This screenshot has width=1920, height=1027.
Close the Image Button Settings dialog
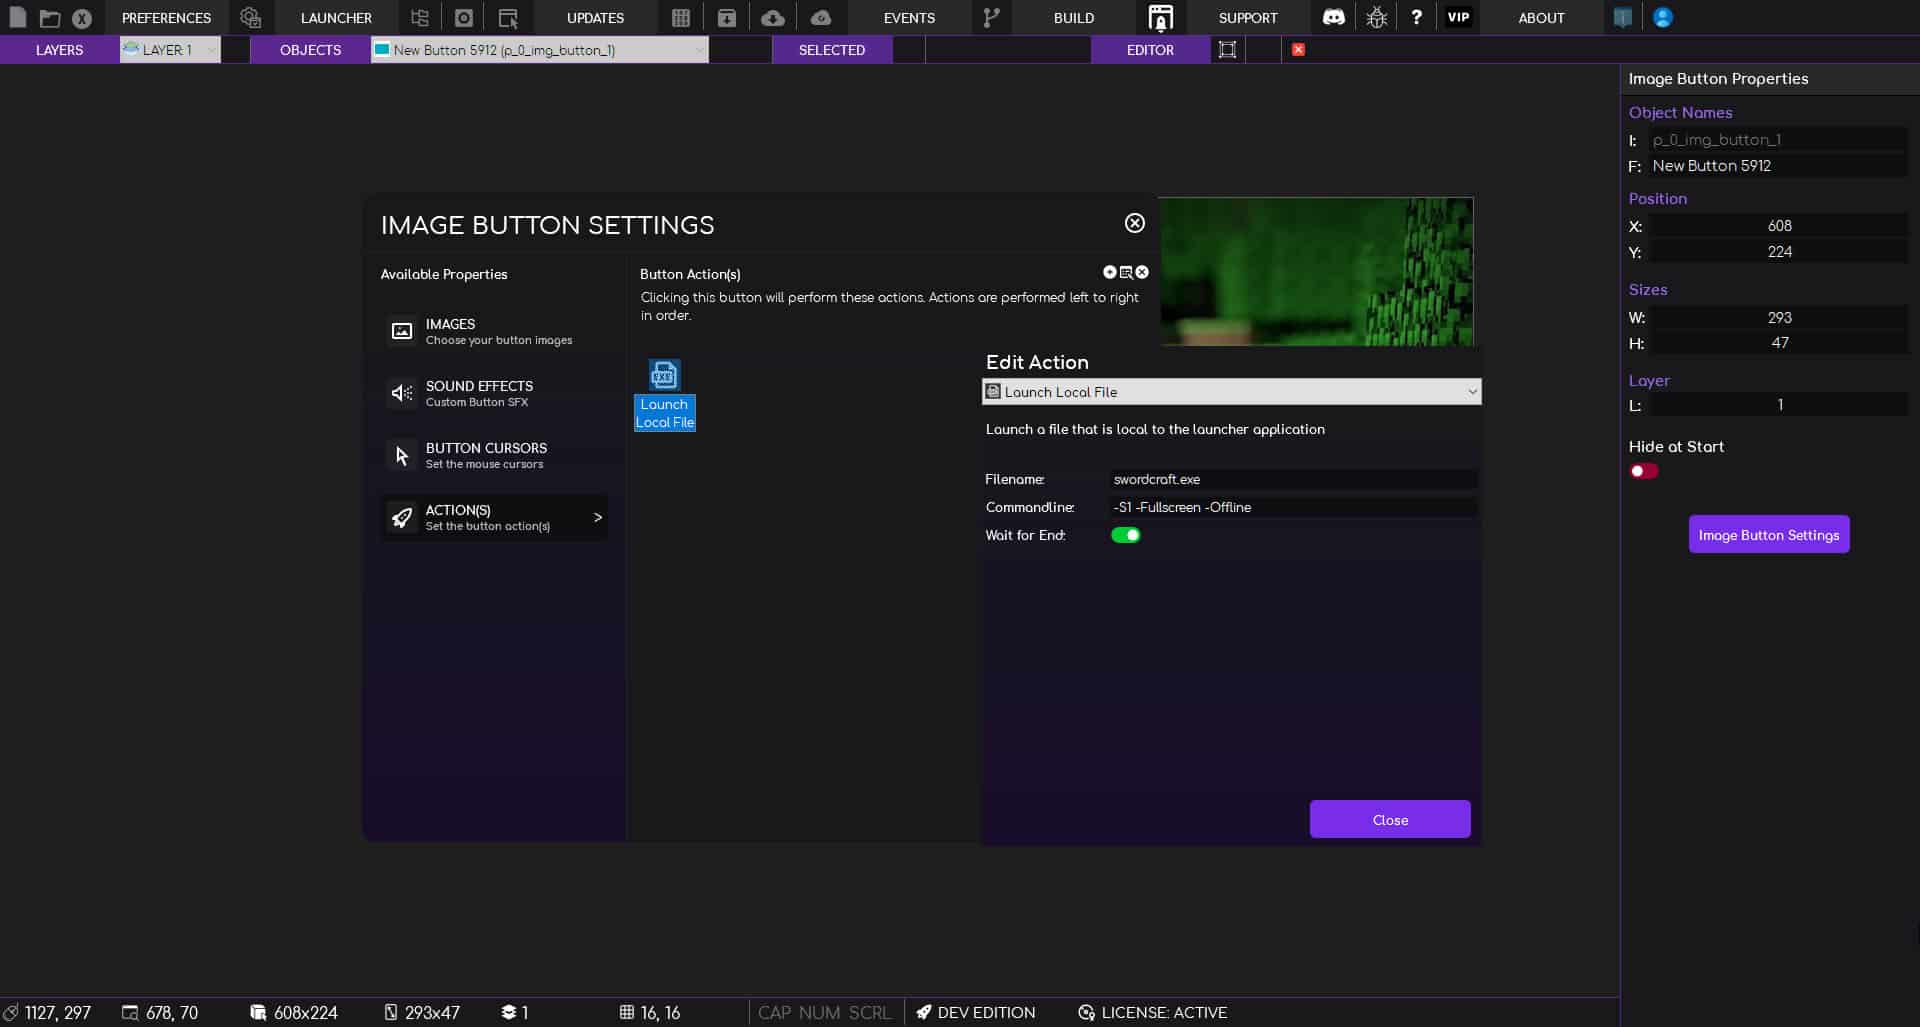click(1134, 223)
